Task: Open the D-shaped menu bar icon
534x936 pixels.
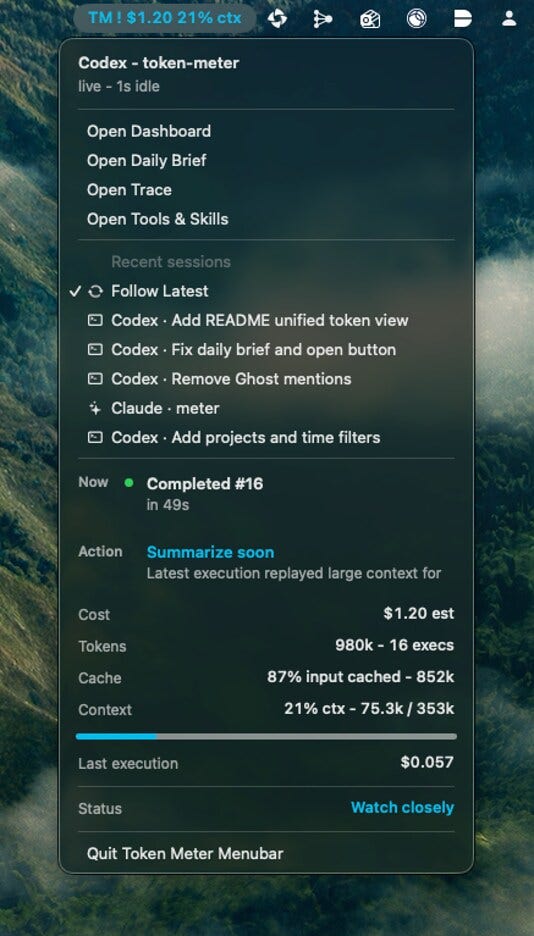Action: tap(462, 19)
